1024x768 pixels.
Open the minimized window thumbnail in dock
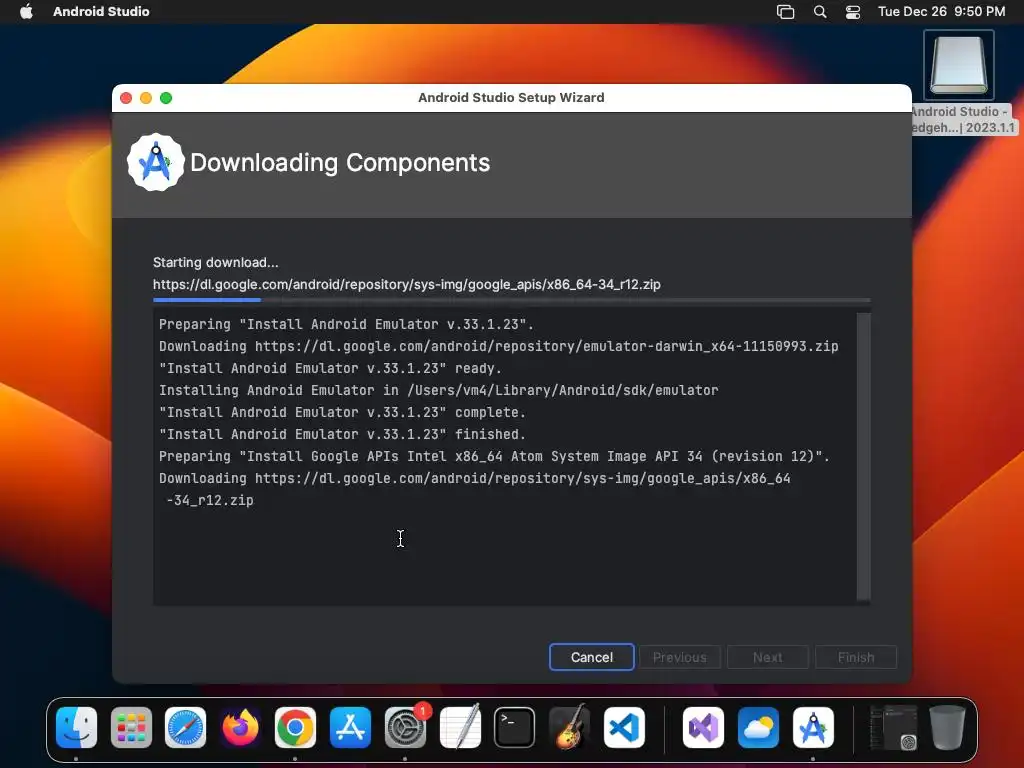click(x=893, y=727)
